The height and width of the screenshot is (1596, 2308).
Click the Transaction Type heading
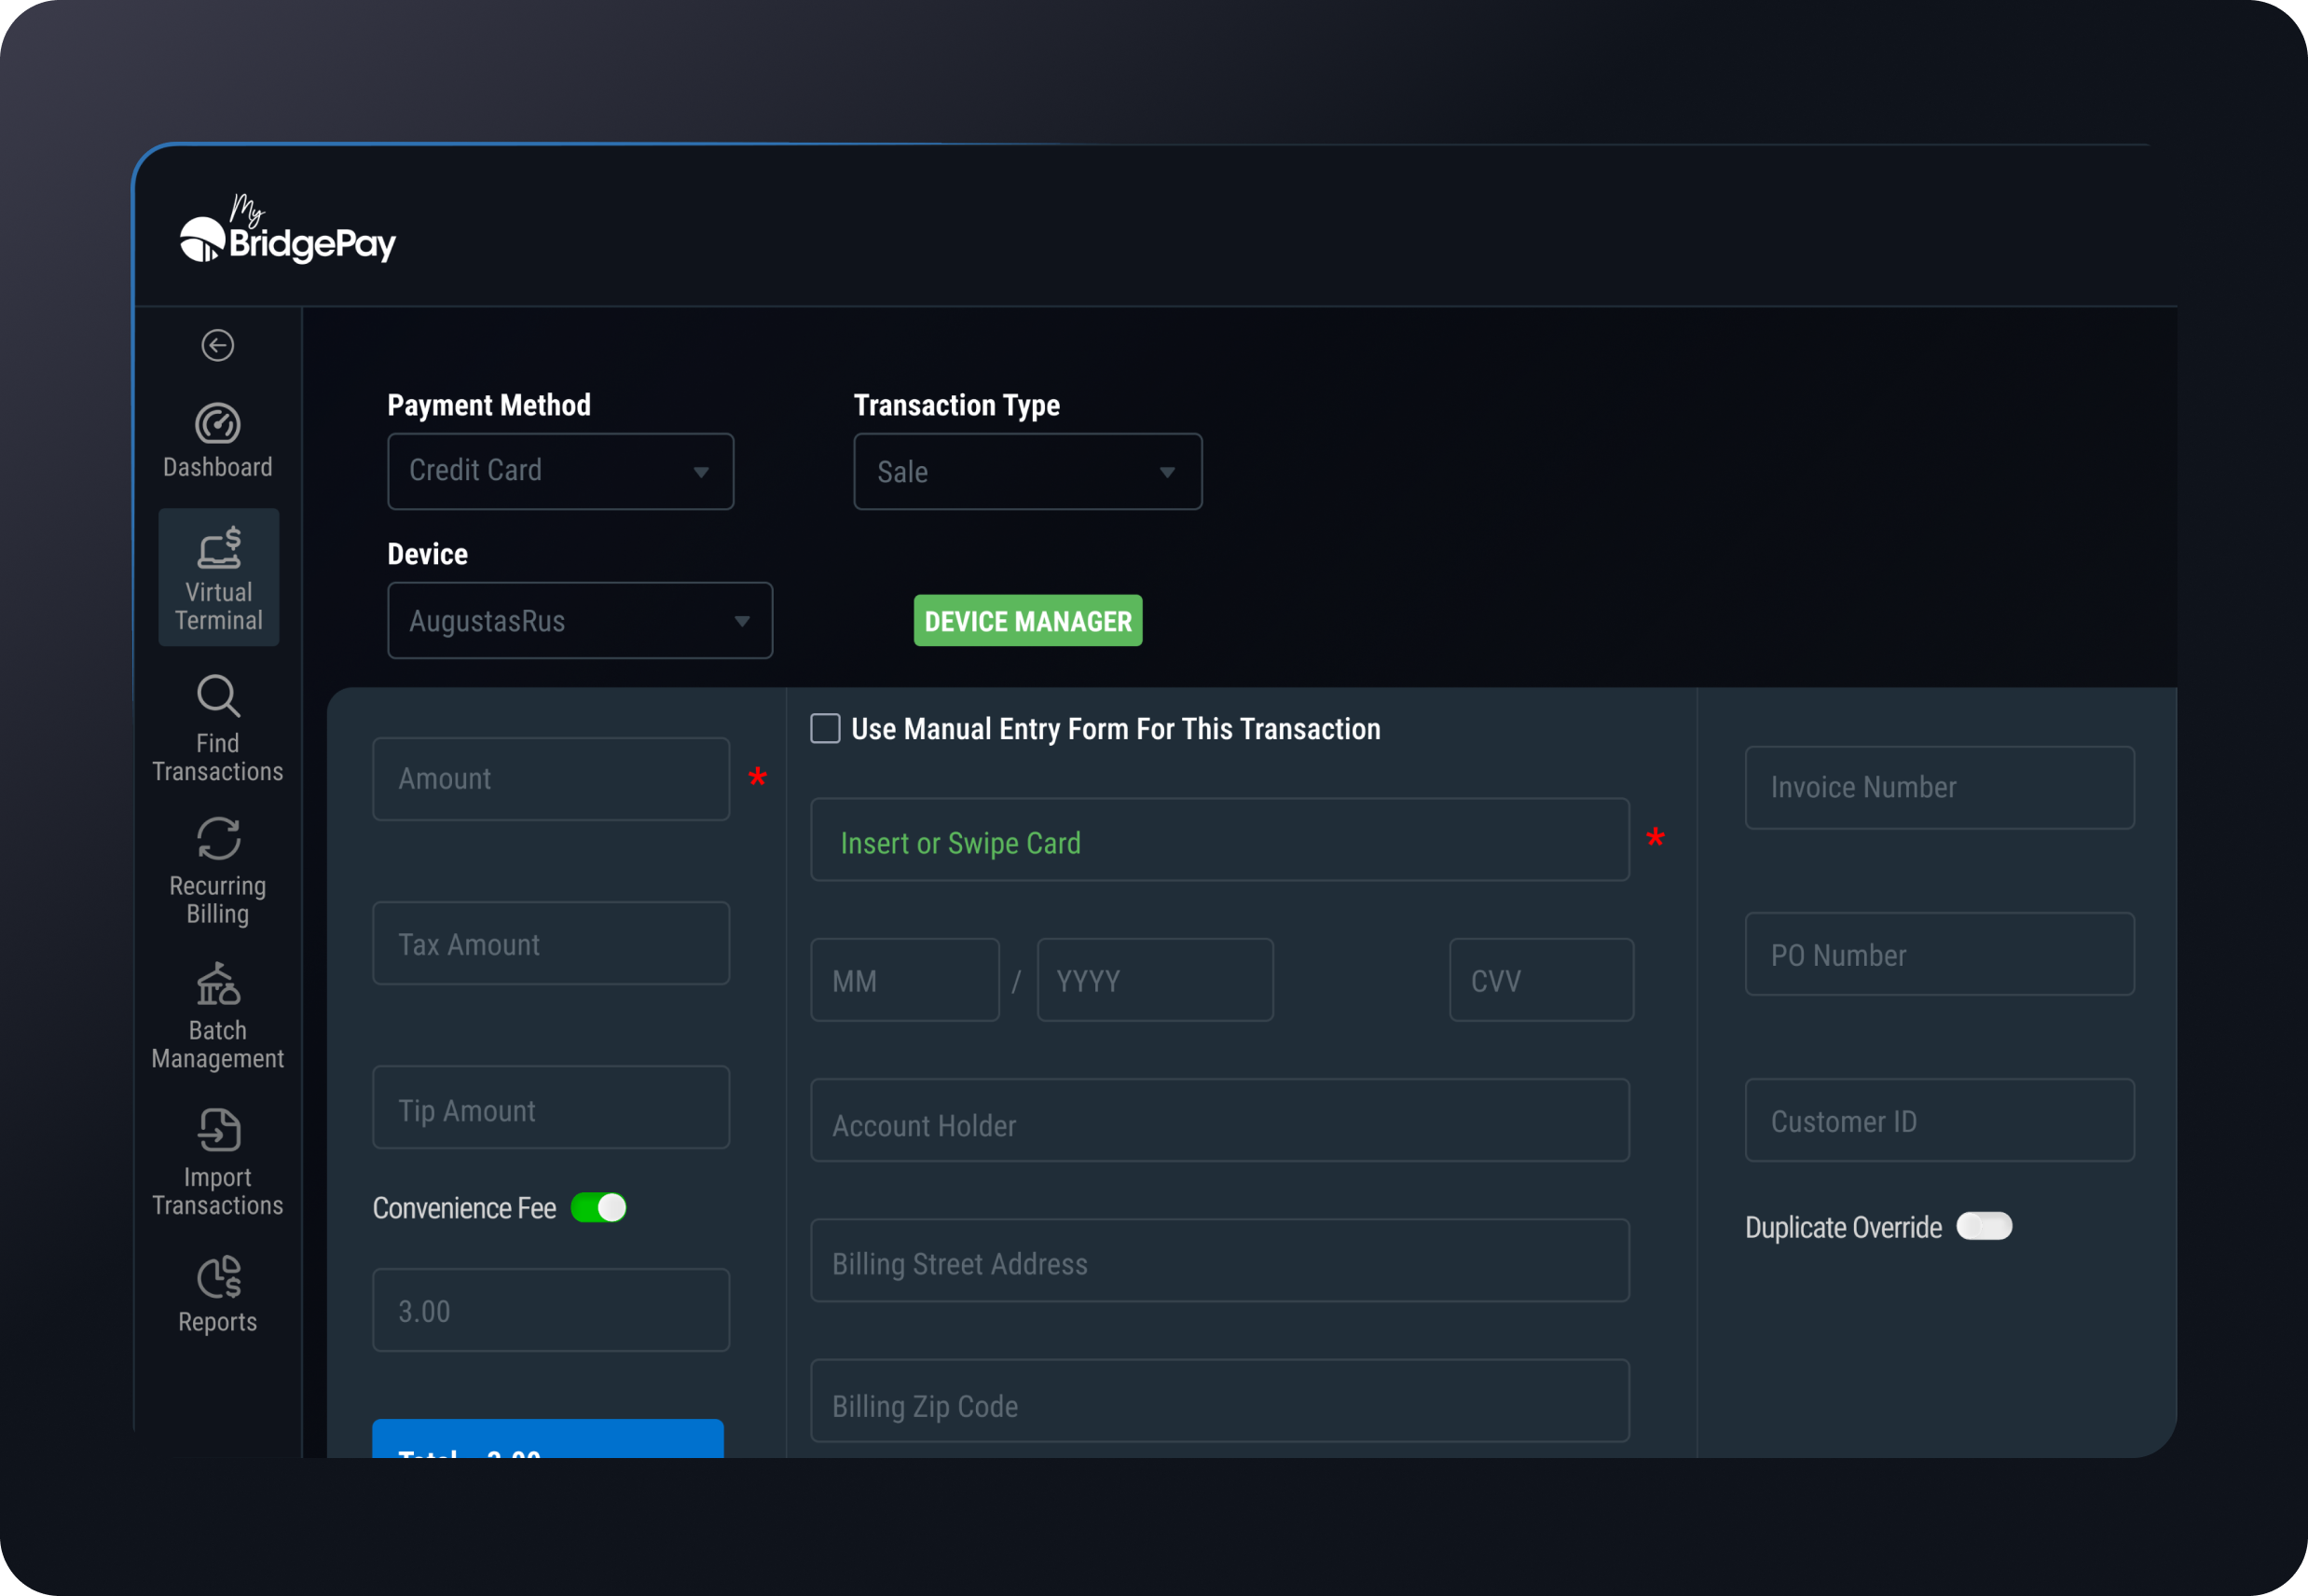click(956, 405)
